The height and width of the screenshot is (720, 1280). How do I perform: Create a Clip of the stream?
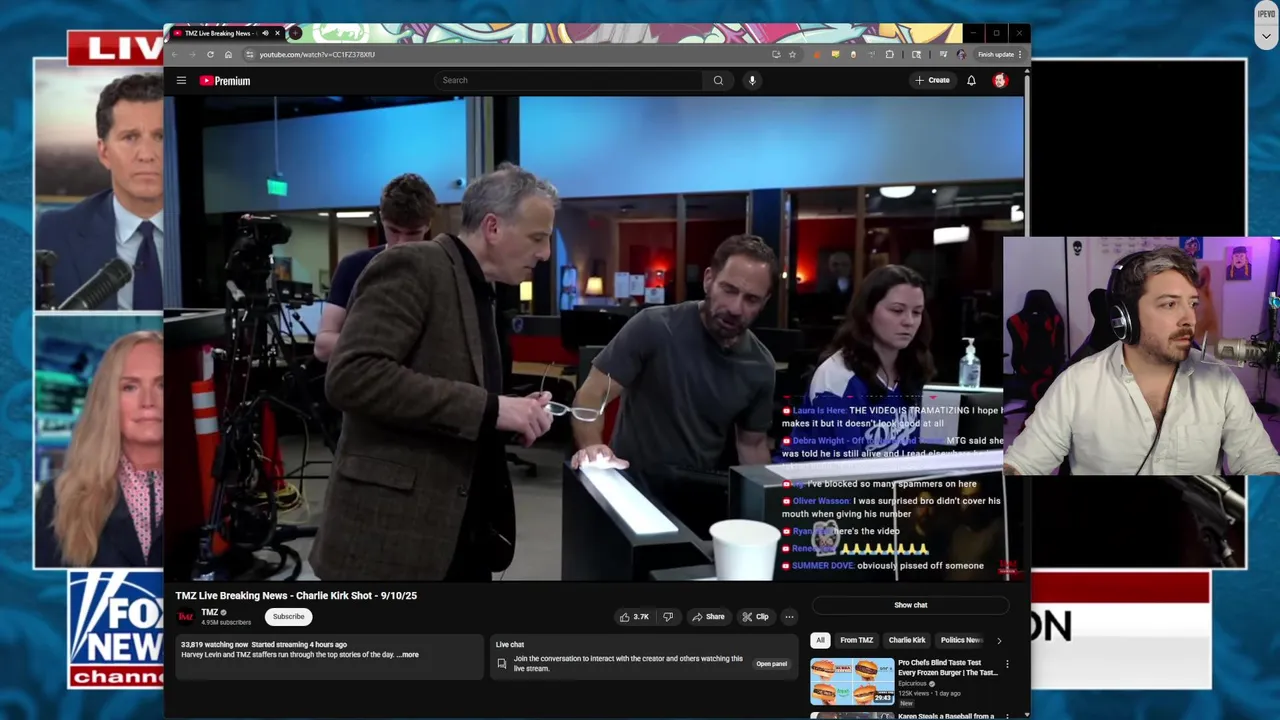tap(755, 617)
